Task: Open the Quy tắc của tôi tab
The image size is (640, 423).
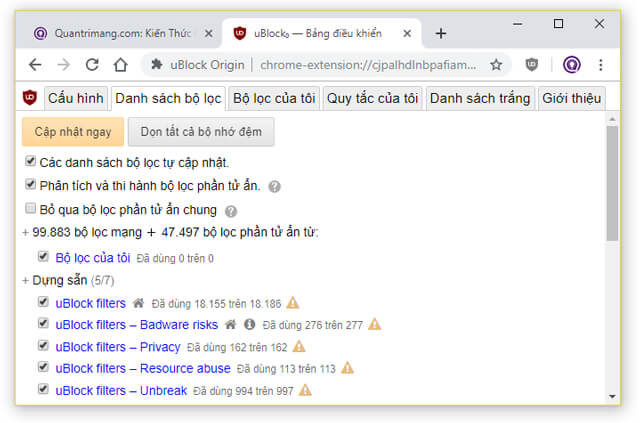Action: [372, 98]
